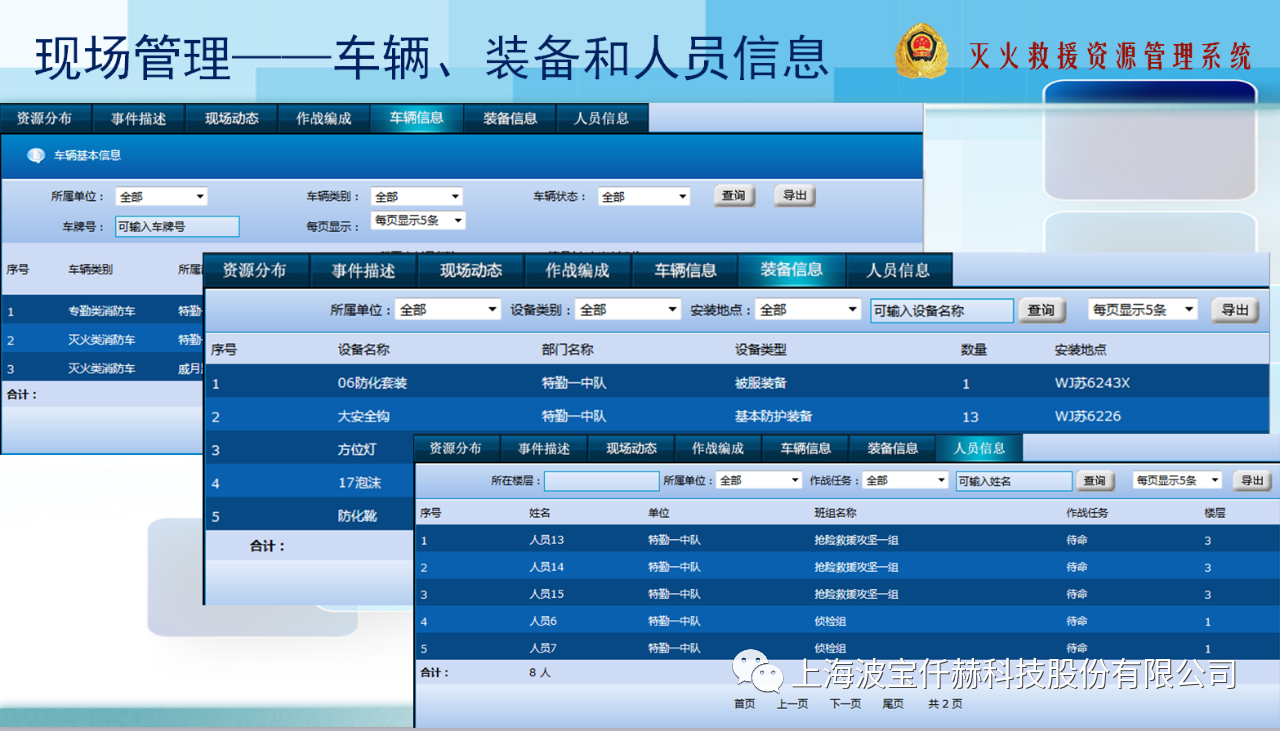Screen dimensions: 1280x731
Task: Select the 车辆信息 tab in top panel
Action: (x=416, y=118)
